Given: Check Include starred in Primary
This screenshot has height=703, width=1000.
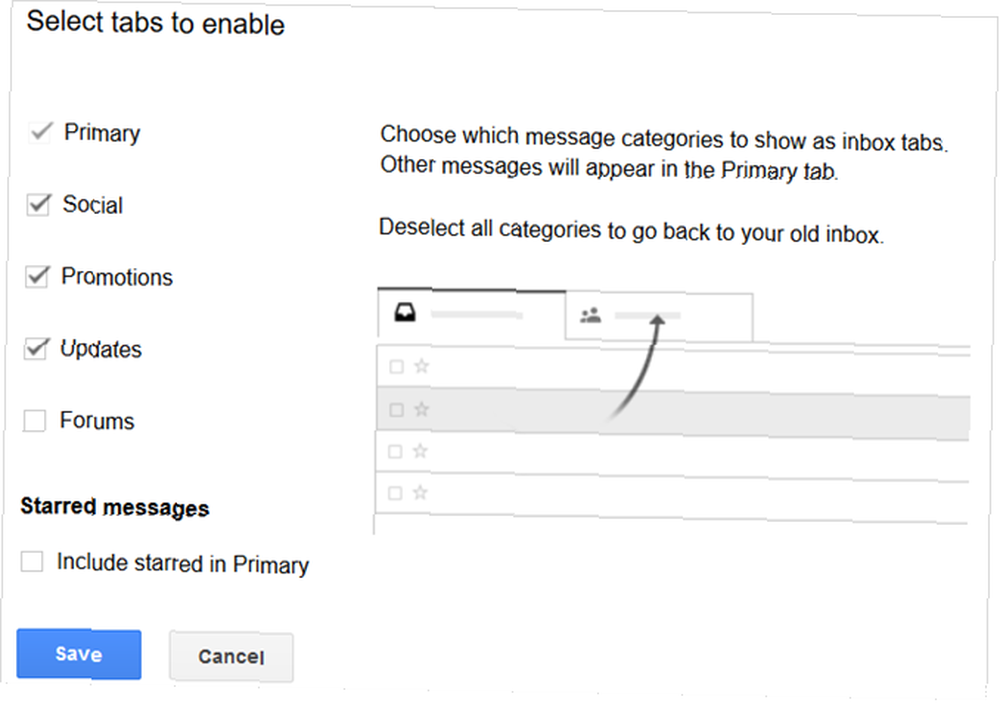Looking at the screenshot, I should click(32, 561).
